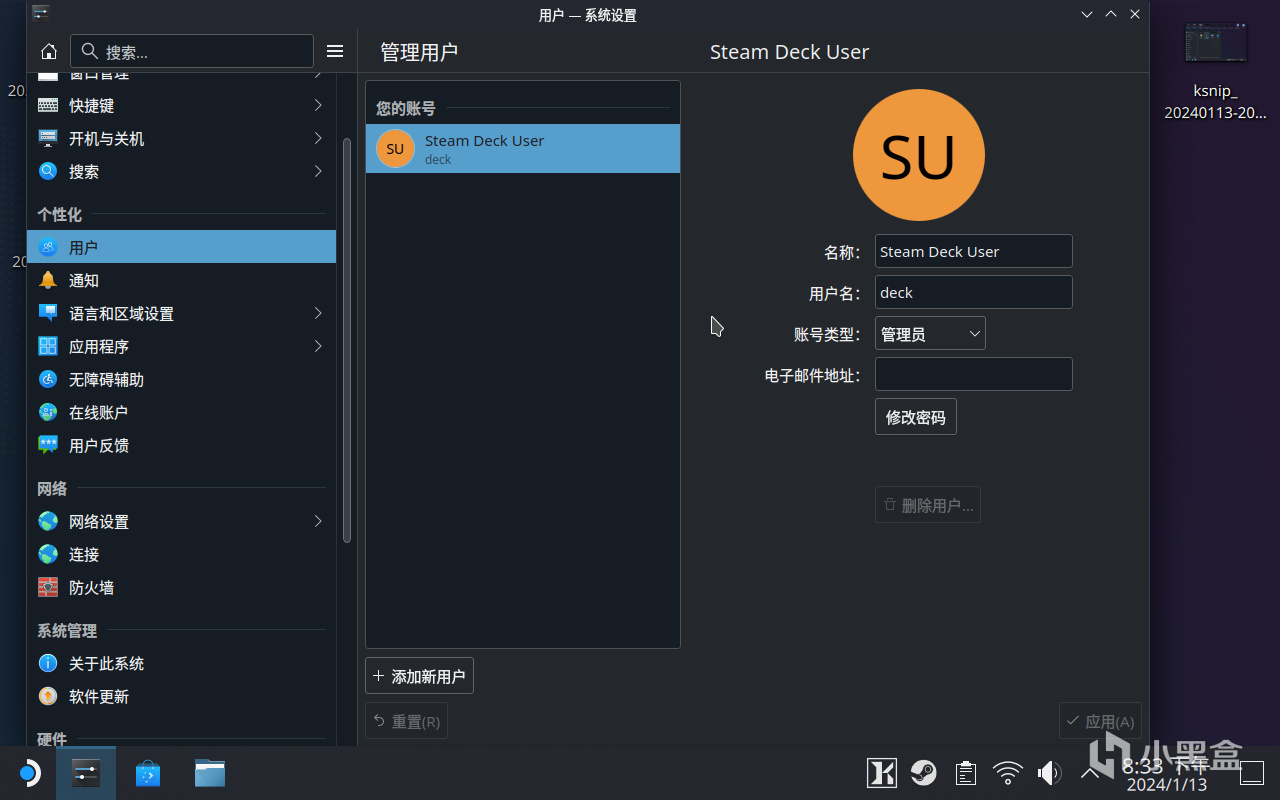Open 用户反馈 settings category
Viewport: 1280px width, 800px height.
point(181,445)
